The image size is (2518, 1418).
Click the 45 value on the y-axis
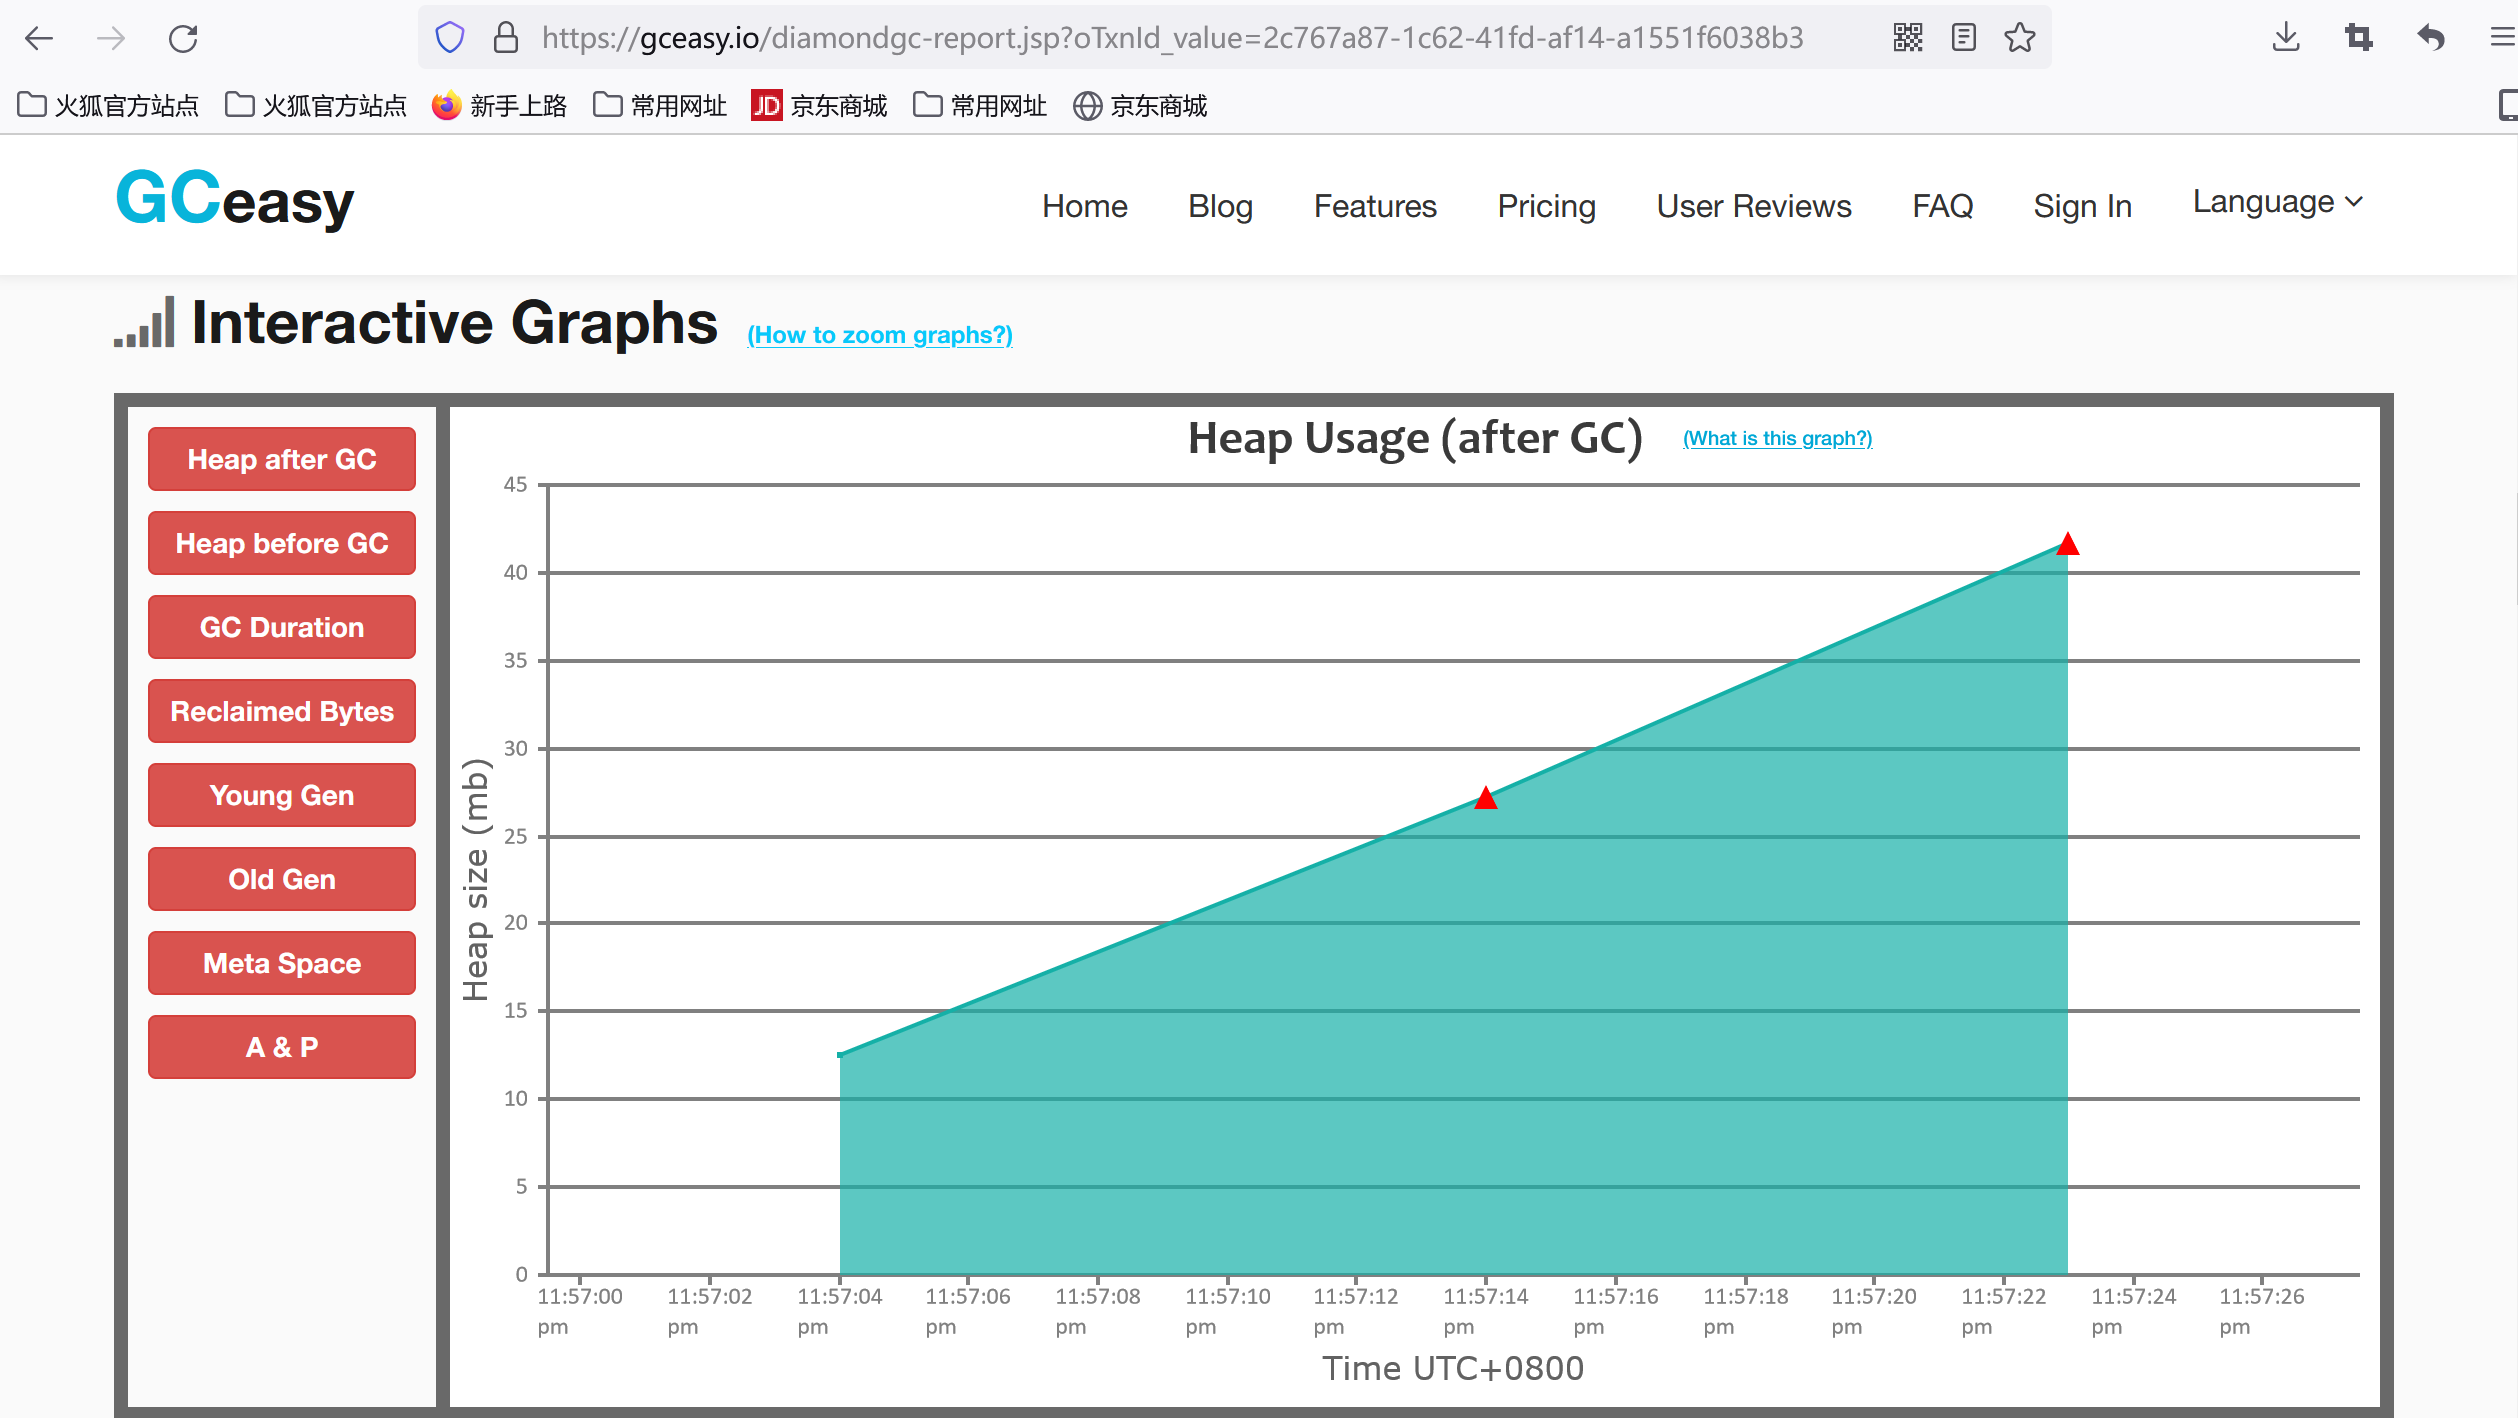[x=515, y=485]
